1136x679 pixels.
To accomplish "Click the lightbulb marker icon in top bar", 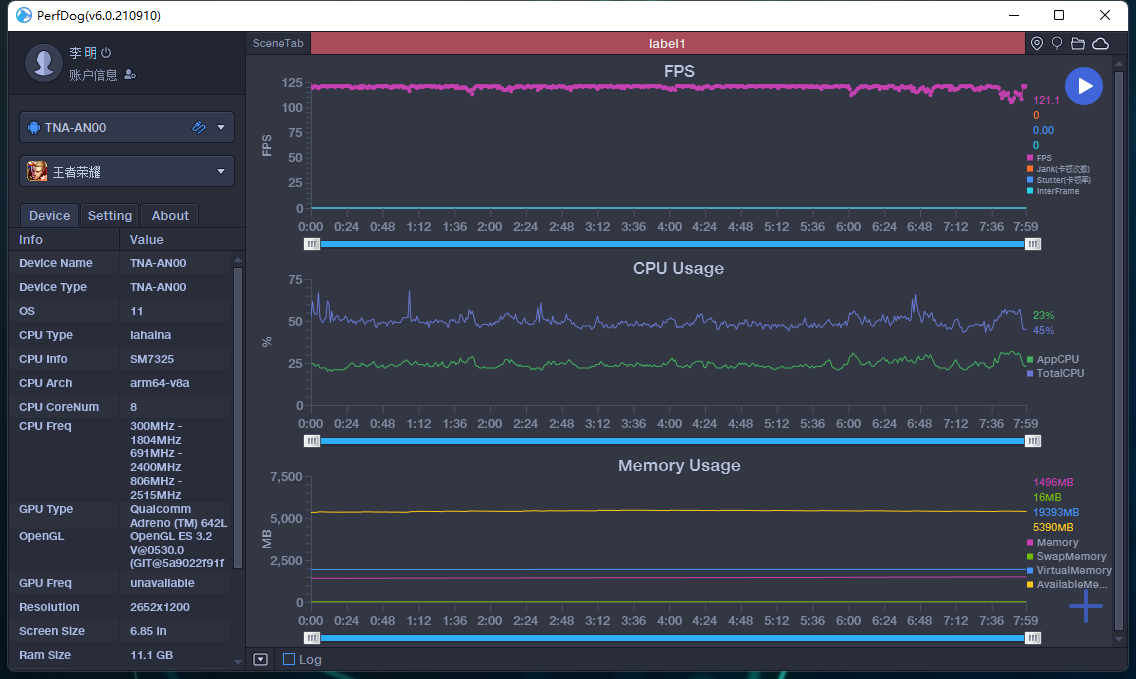I will pyautogui.click(x=1057, y=43).
